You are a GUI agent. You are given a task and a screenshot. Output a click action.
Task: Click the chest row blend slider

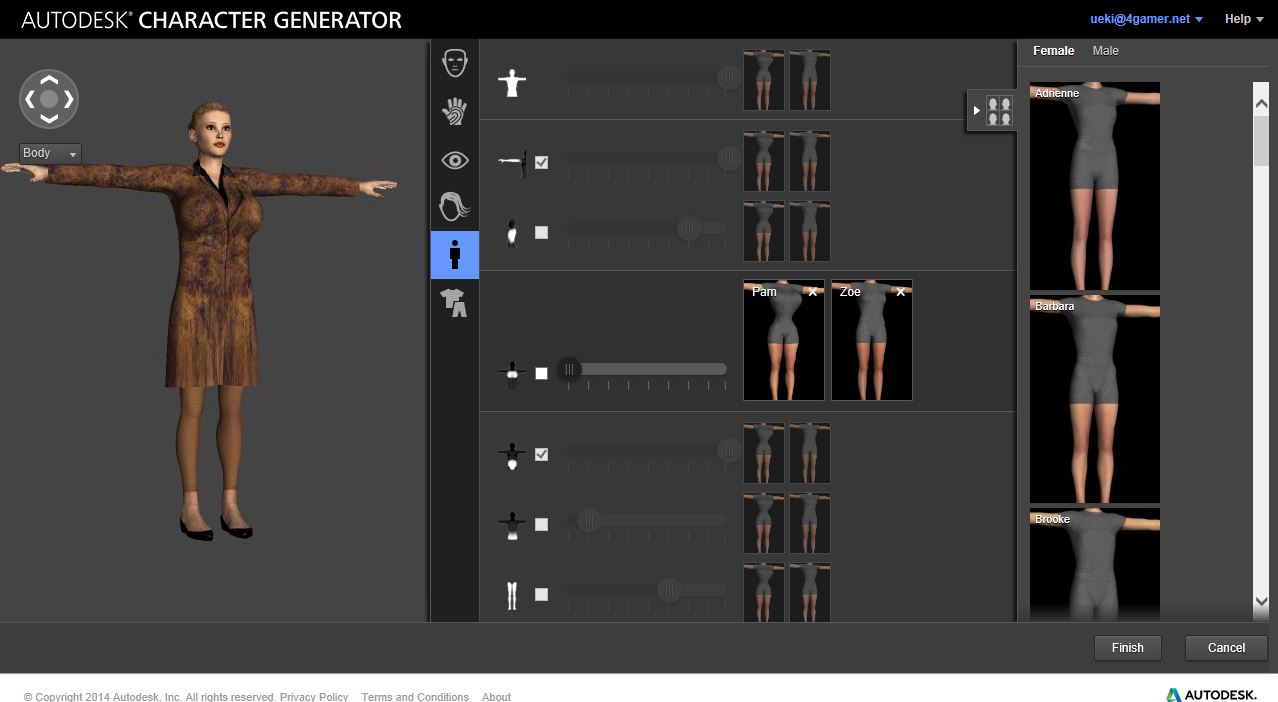tap(646, 369)
